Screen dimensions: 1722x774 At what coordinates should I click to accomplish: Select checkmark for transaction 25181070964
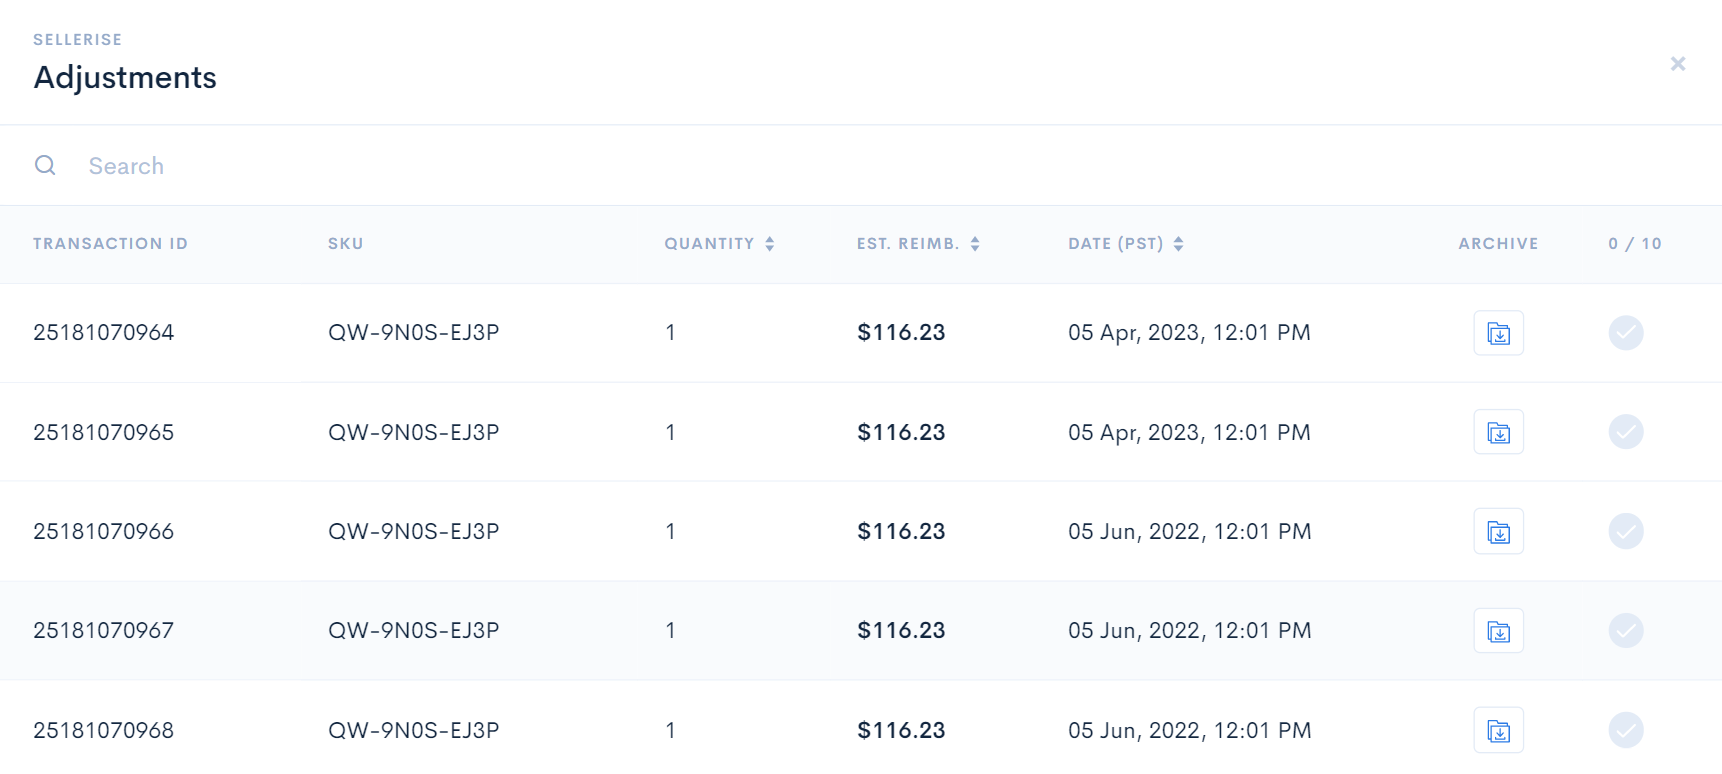pyautogui.click(x=1626, y=332)
